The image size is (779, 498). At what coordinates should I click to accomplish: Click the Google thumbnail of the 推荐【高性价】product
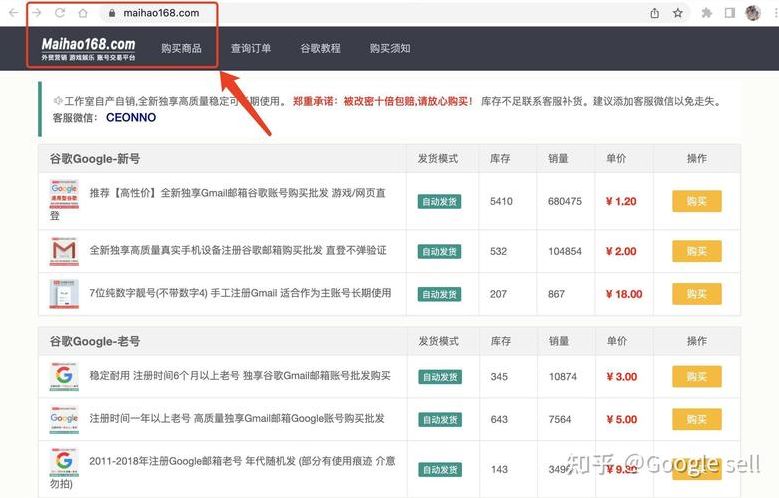64,194
